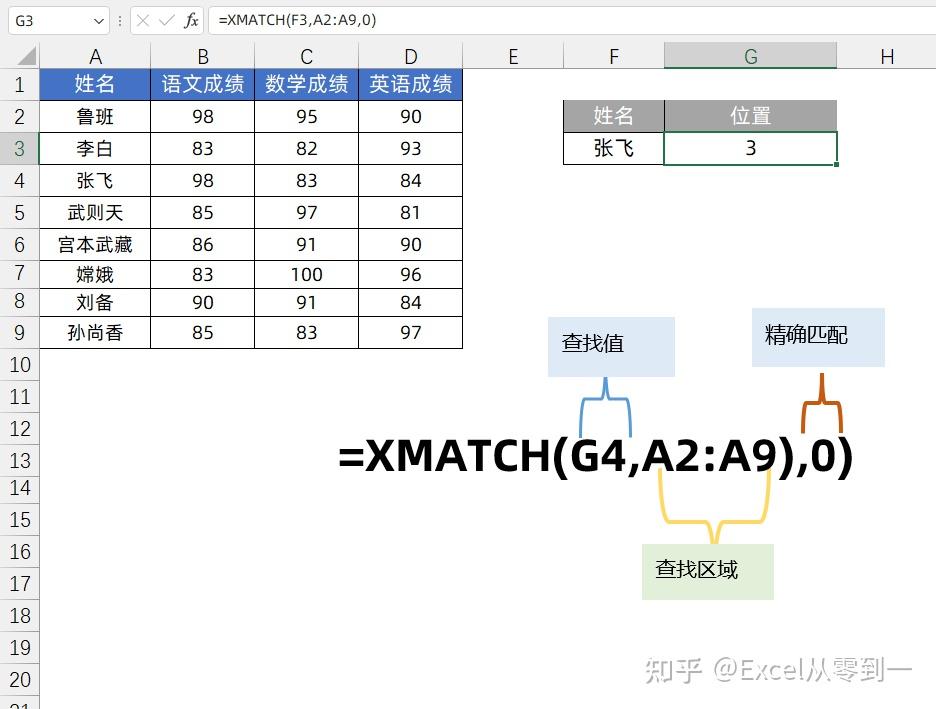Image resolution: width=936 pixels, height=709 pixels.
Task: Click the blue 查找值 annotation label
Action: [610, 344]
